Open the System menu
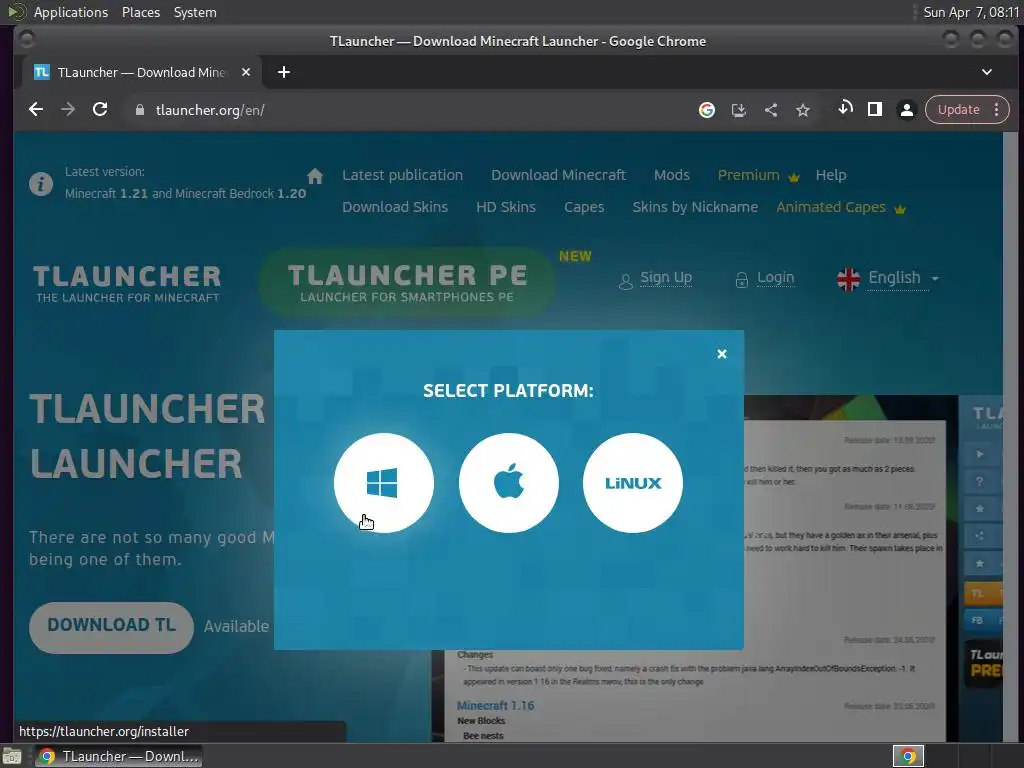 point(195,12)
